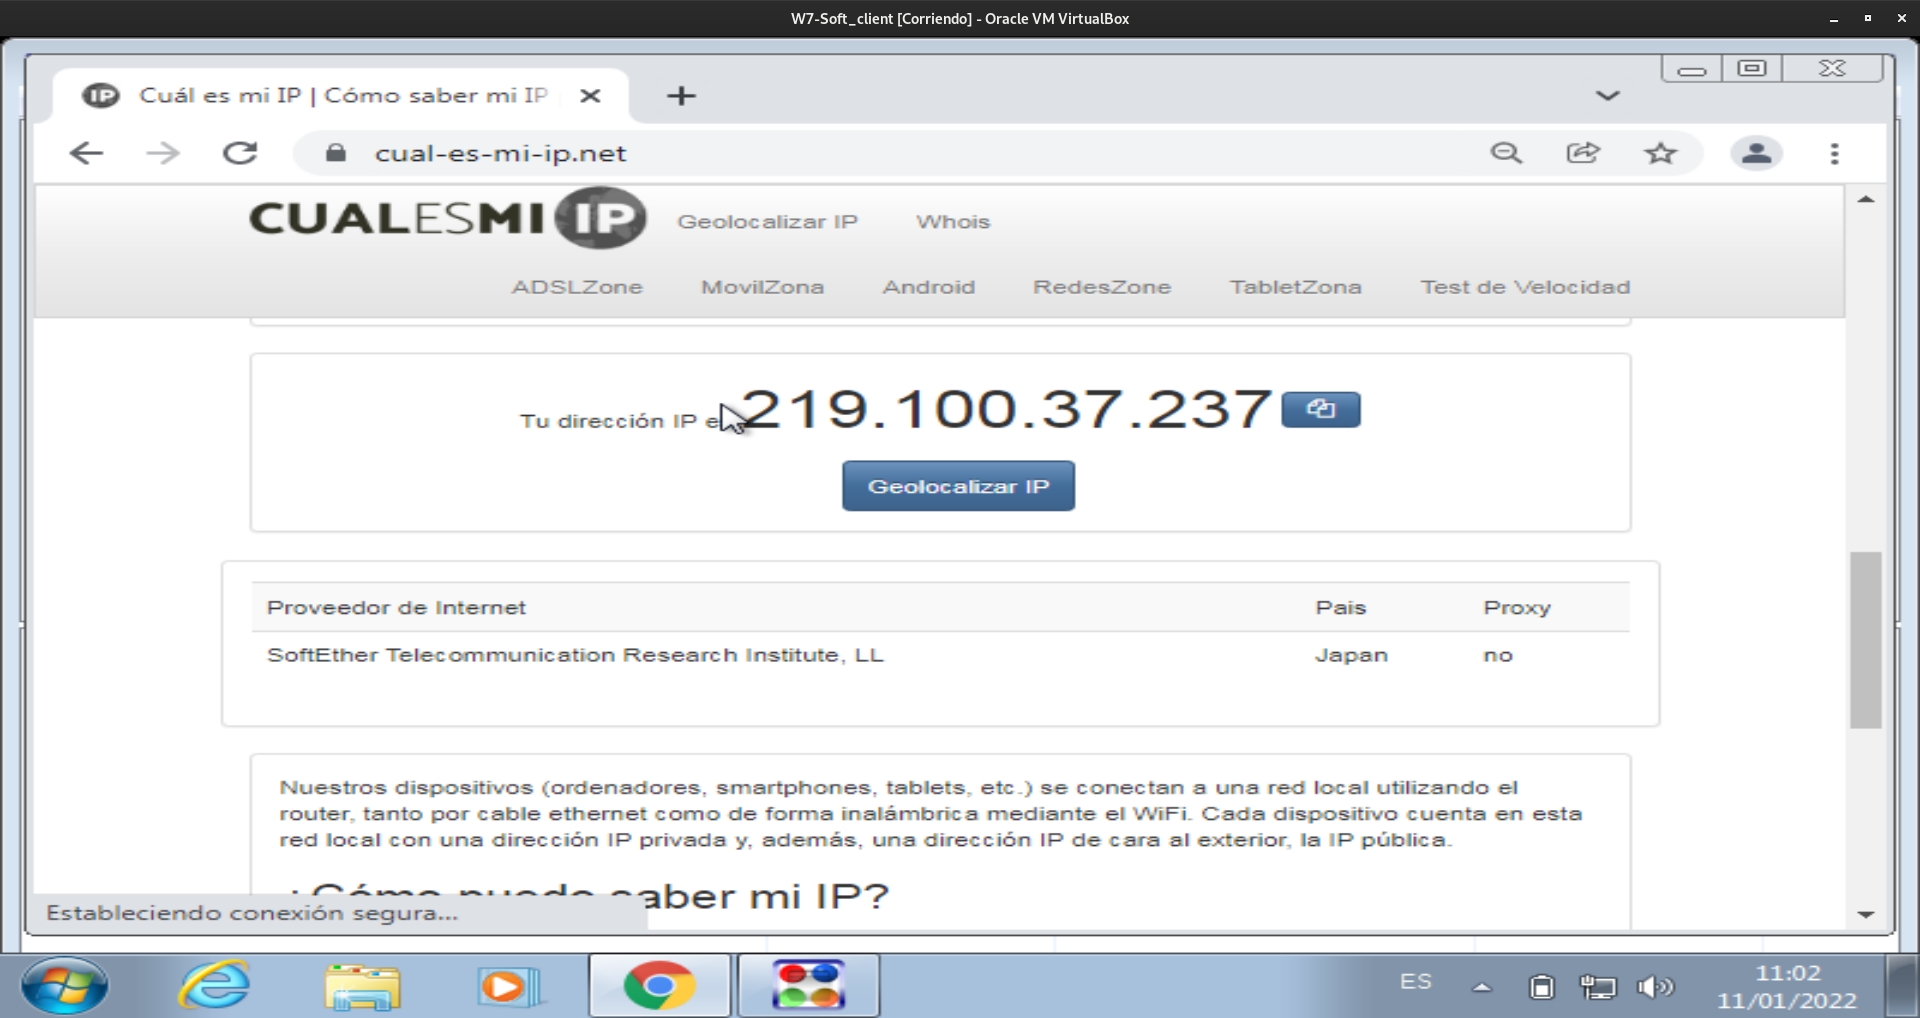Open the Share this page icon
Screen dimensions: 1920x1018
(1583, 152)
